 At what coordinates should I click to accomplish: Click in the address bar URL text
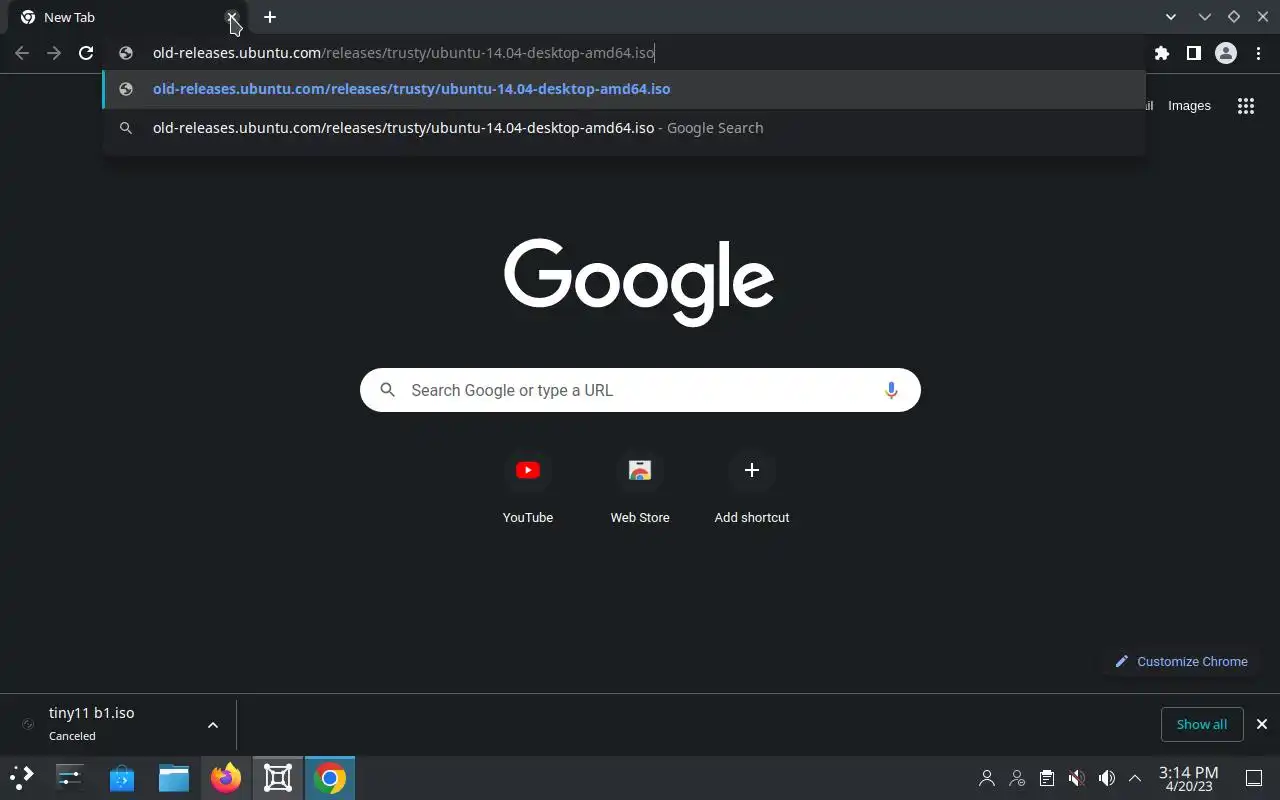(403, 53)
